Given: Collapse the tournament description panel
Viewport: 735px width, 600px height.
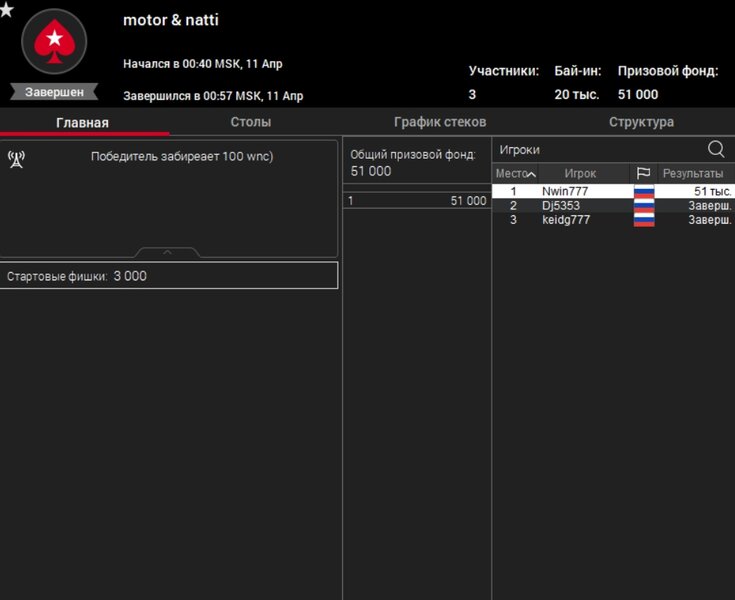Looking at the screenshot, I should tap(168, 253).
